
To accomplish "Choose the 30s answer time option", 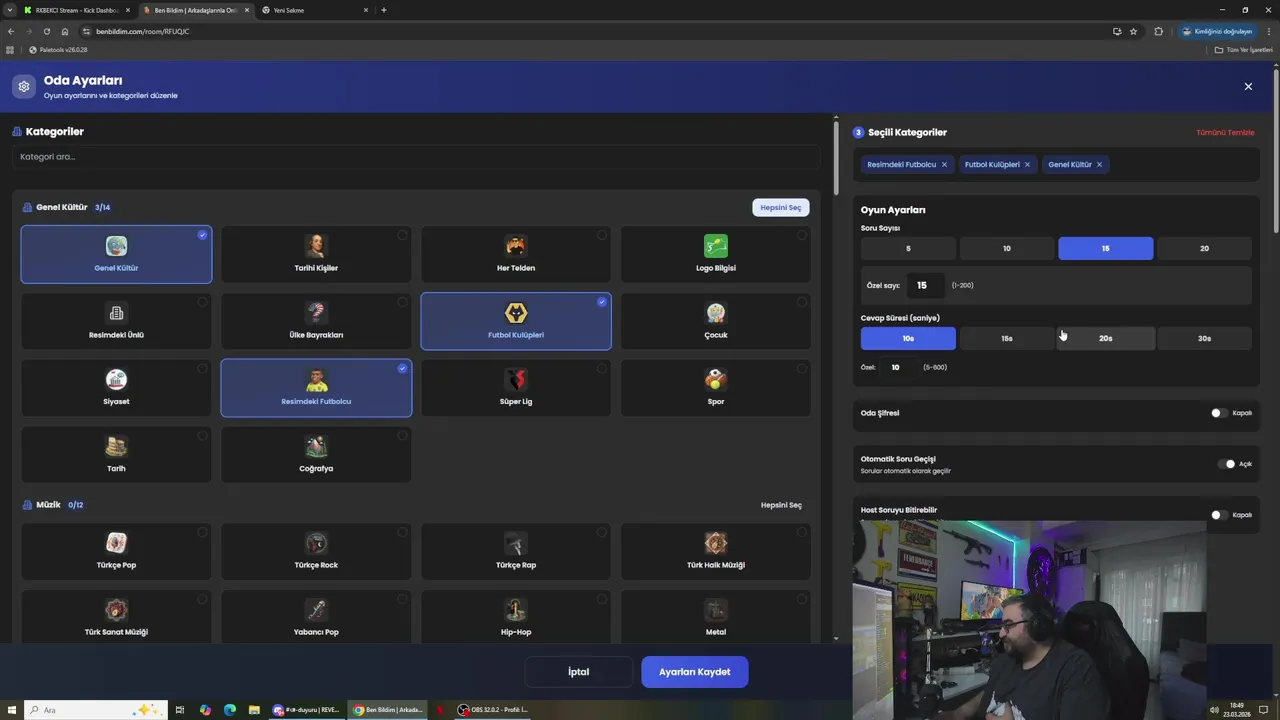I will 1204,338.
